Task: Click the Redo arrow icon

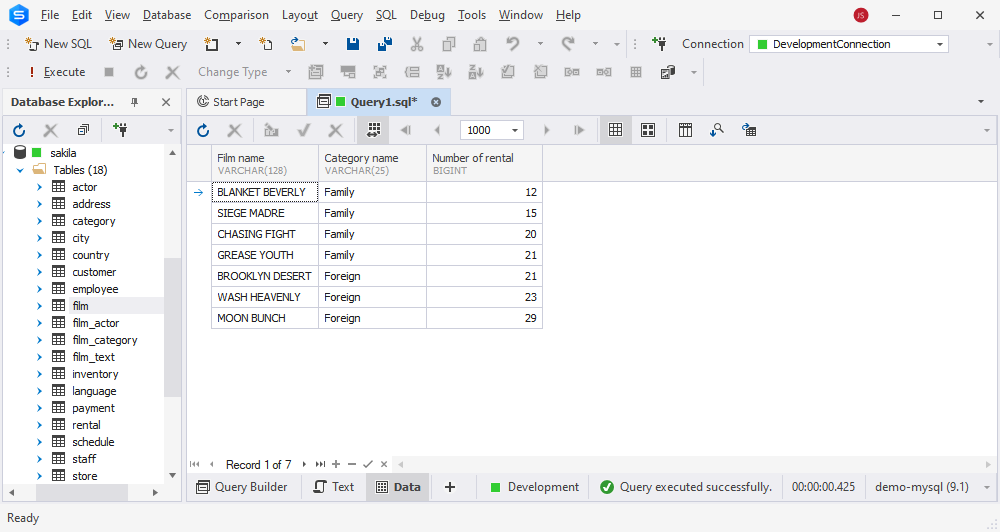Action: 568,44
